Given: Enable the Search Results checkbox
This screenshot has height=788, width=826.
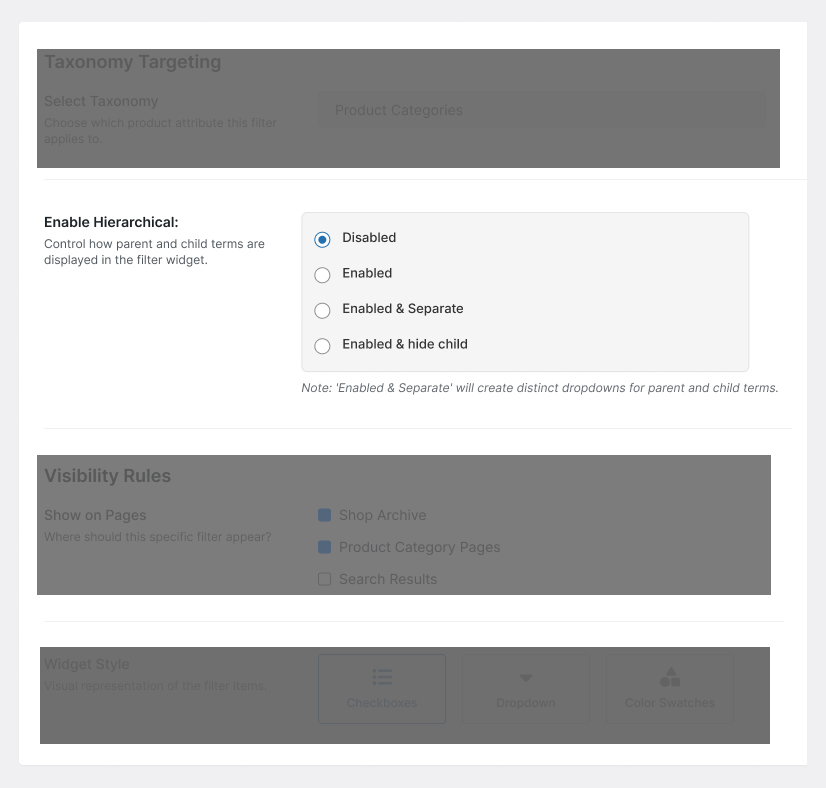Looking at the screenshot, I should (x=324, y=579).
